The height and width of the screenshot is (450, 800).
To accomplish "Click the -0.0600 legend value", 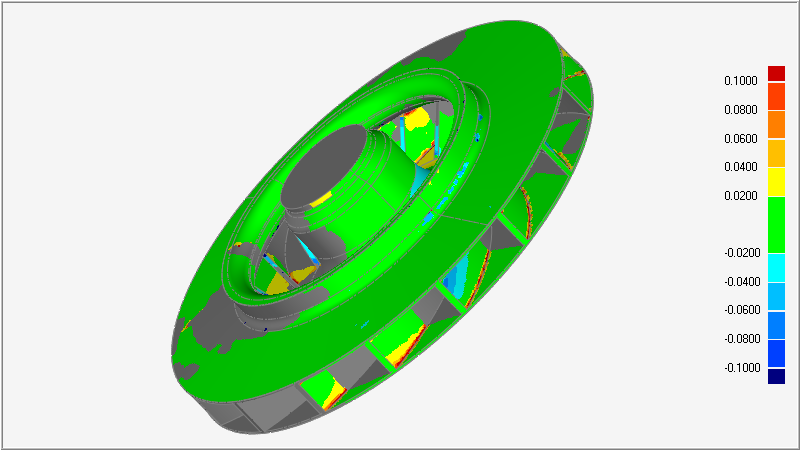I will tap(742, 310).
